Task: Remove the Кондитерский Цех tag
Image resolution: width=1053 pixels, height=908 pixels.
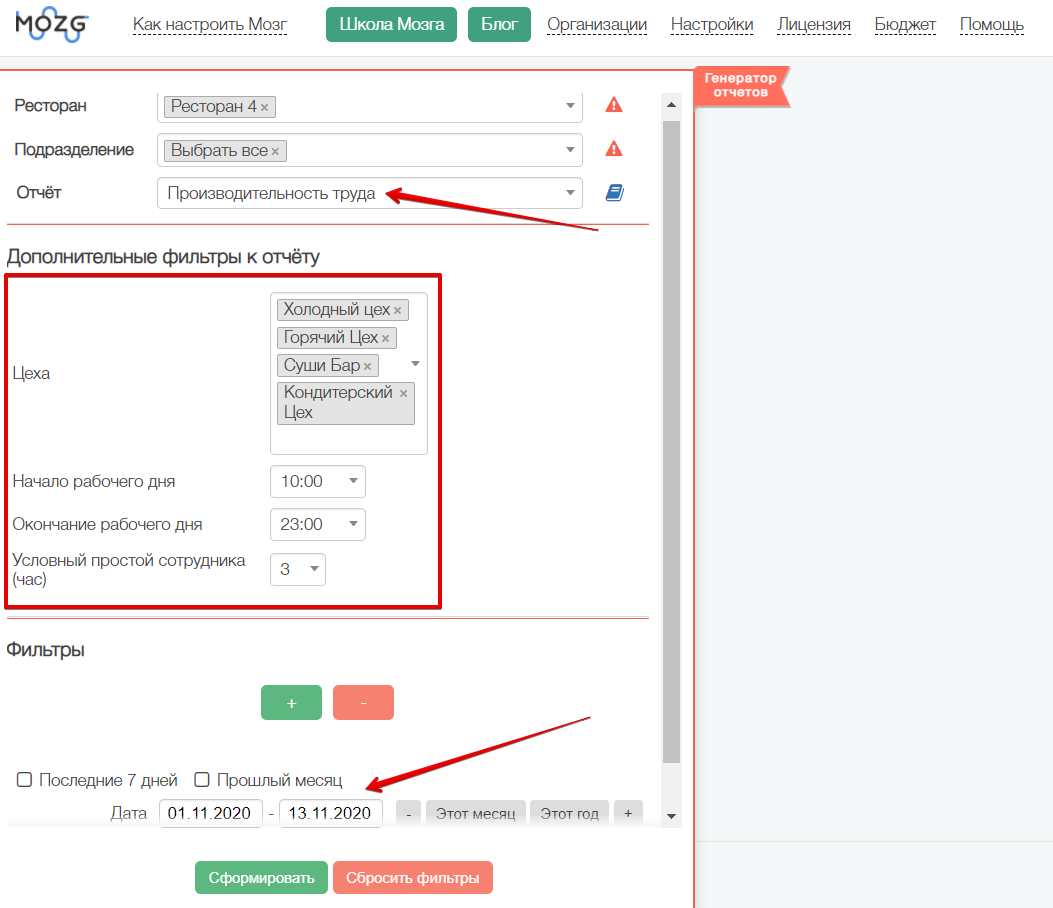Action: point(403,394)
